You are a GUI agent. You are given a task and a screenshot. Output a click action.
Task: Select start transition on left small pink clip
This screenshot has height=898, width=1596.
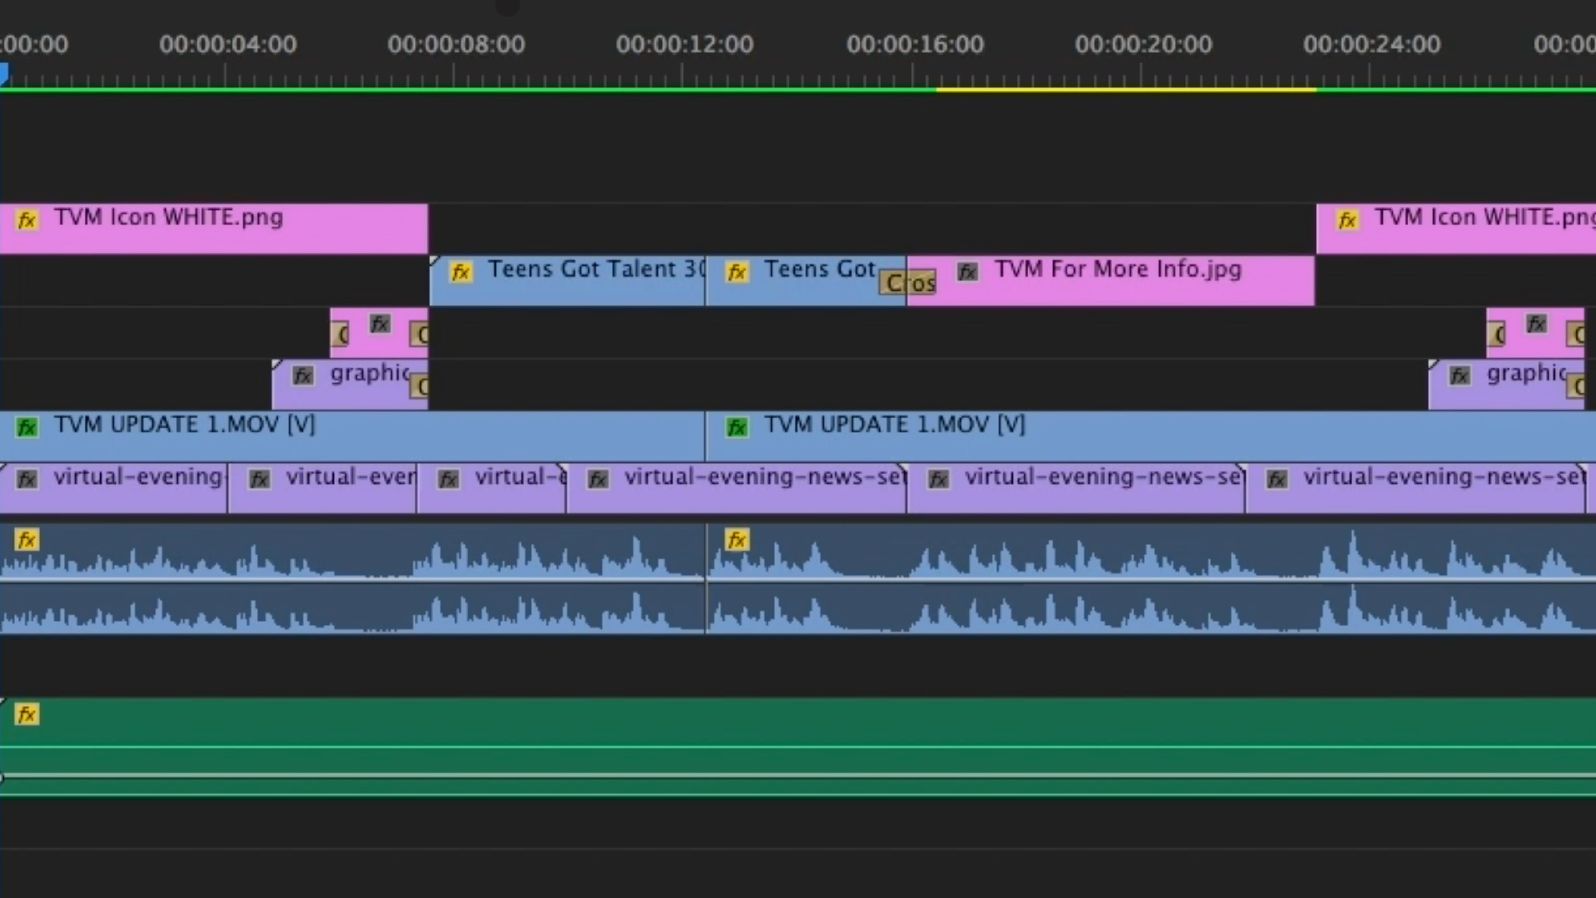pyautogui.click(x=340, y=334)
